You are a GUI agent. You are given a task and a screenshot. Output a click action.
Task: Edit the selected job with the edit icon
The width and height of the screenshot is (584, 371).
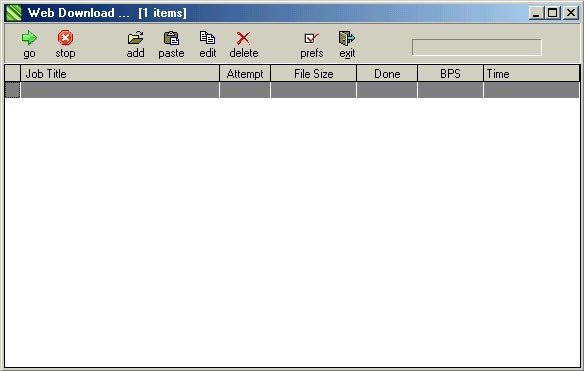tap(207, 38)
